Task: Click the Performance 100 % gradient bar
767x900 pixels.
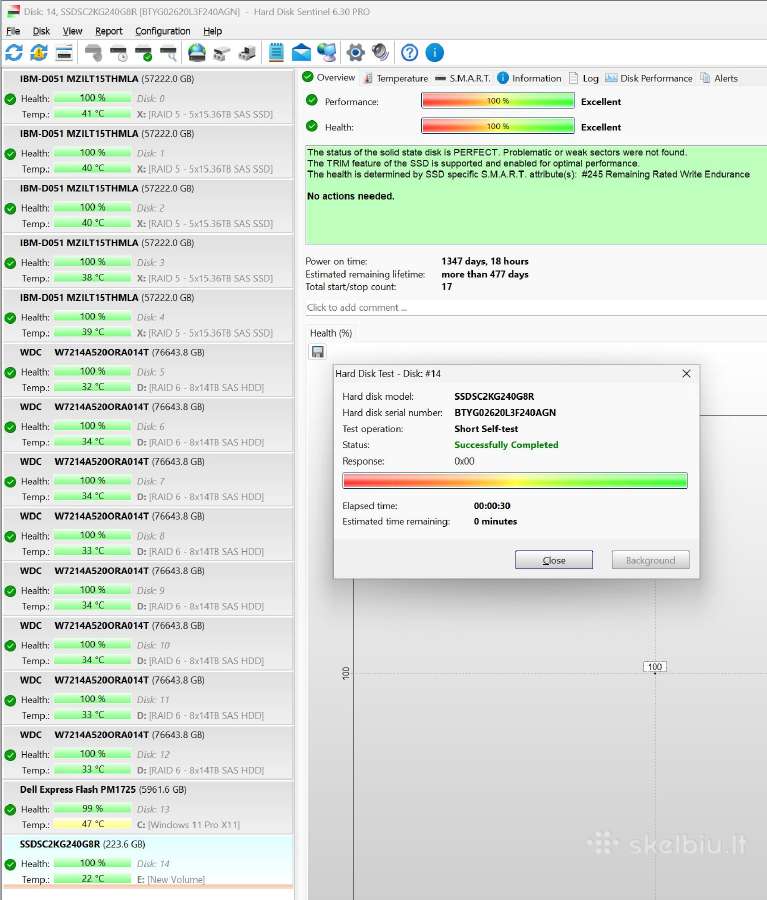Action: coord(498,100)
